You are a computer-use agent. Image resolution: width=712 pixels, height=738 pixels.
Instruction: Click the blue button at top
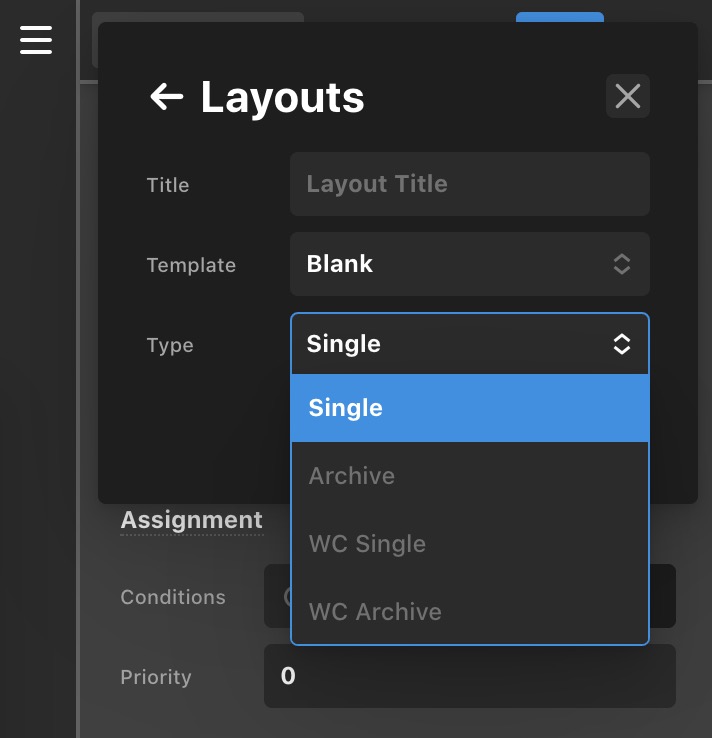560,17
